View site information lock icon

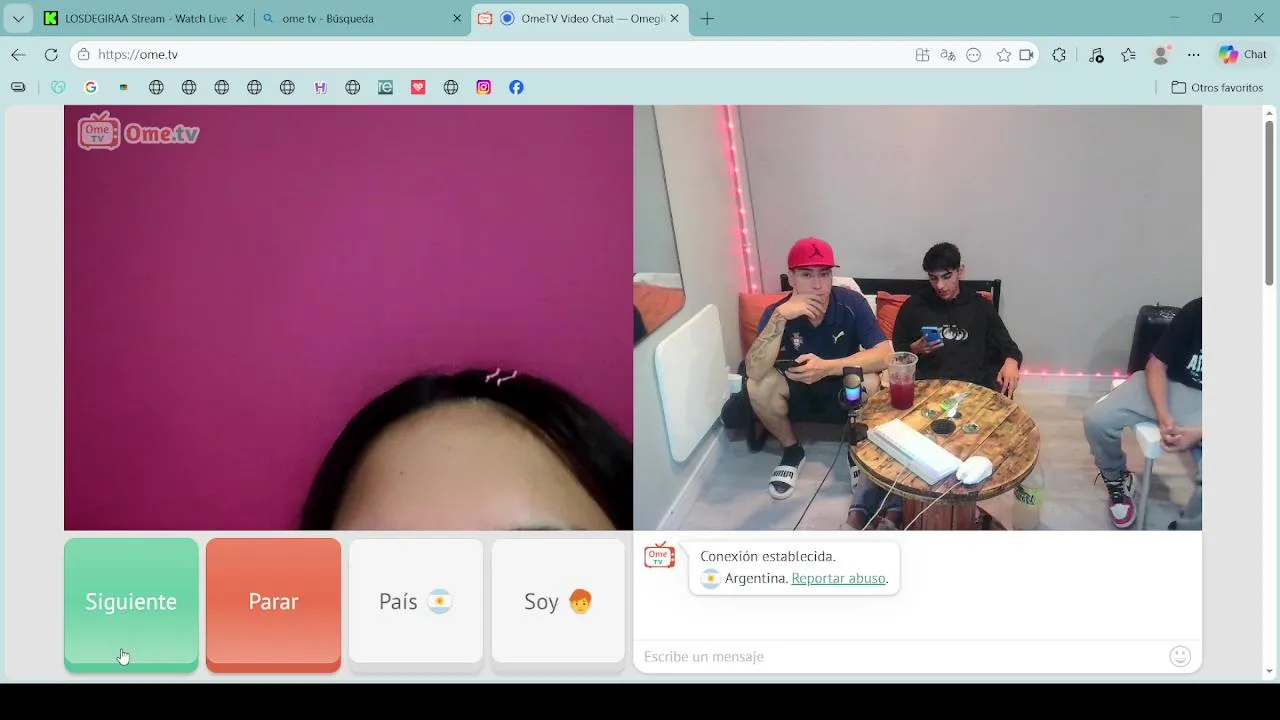[84, 55]
